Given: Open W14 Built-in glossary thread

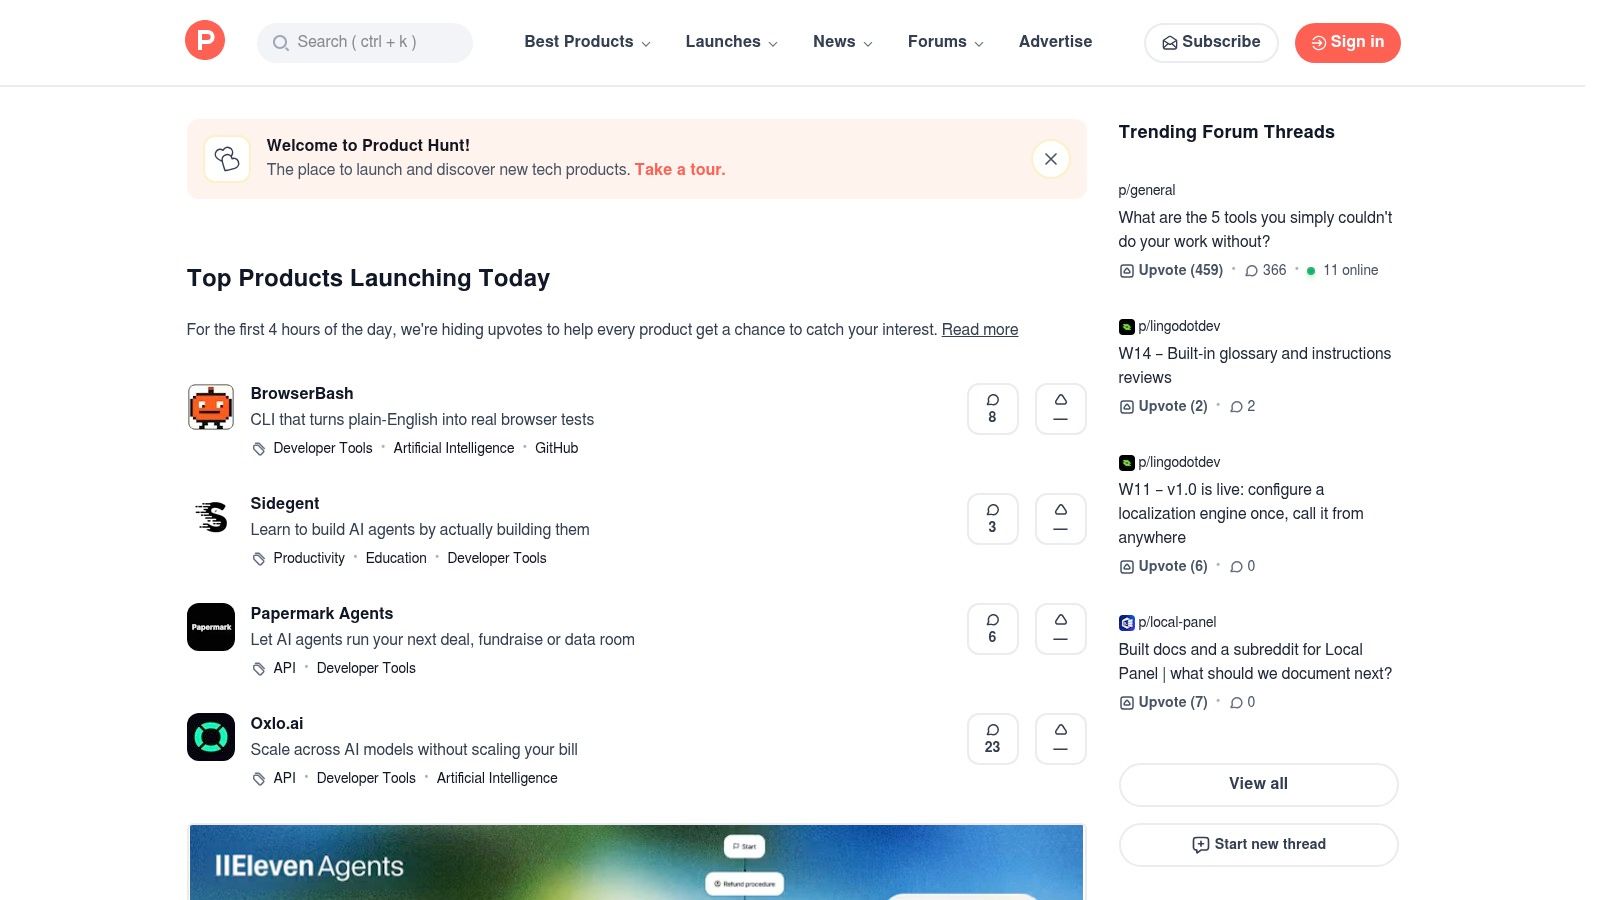Looking at the screenshot, I should tap(1255, 365).
